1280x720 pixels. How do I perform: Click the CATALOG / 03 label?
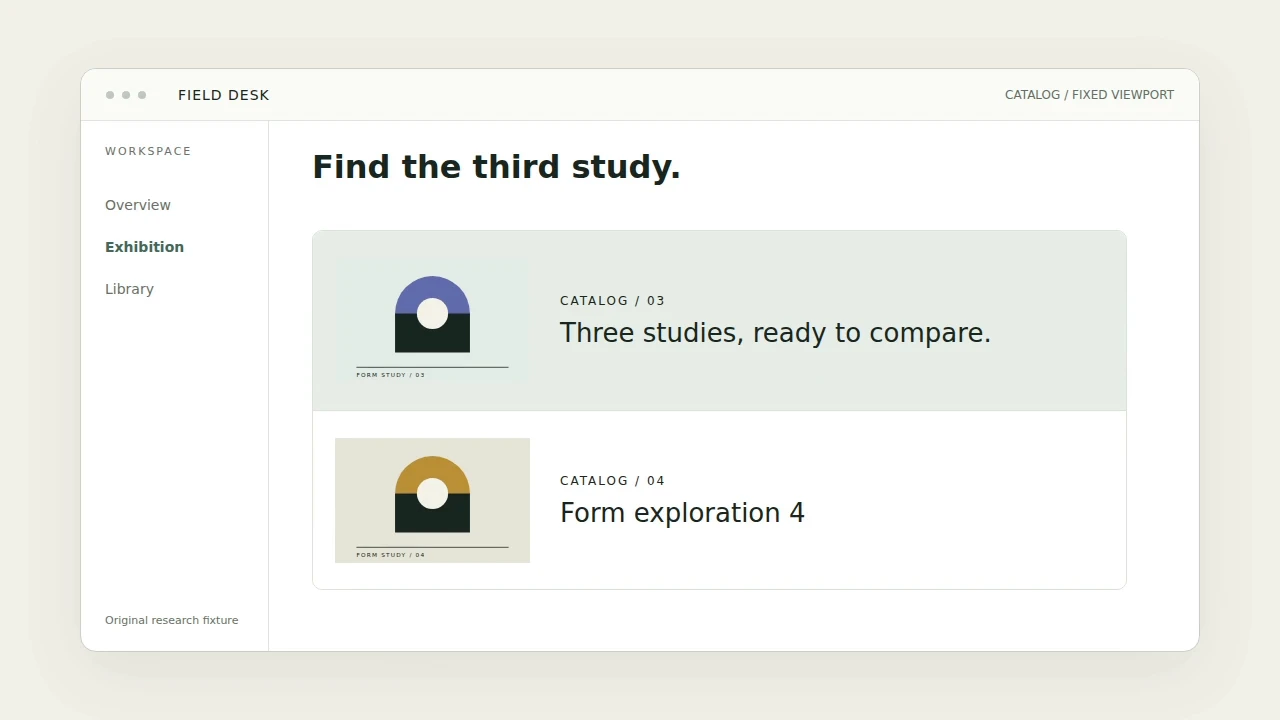612,301
